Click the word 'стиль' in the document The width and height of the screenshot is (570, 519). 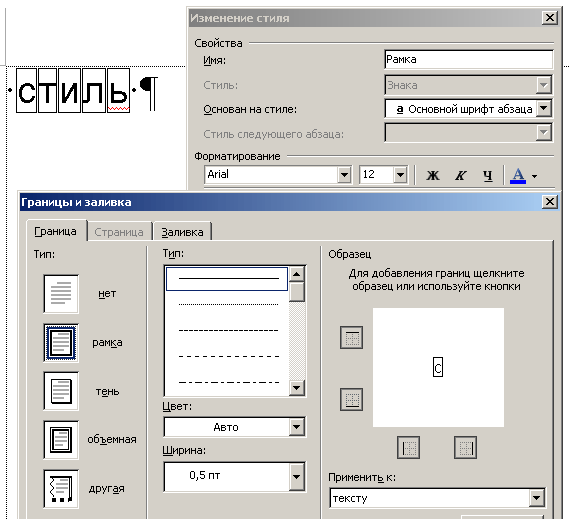(x=73, y=91)
